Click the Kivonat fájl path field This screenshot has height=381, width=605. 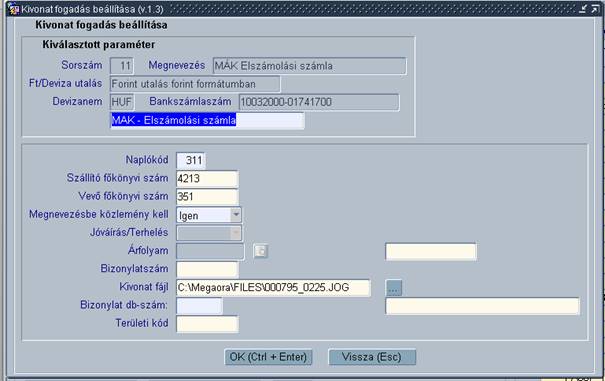274,288
